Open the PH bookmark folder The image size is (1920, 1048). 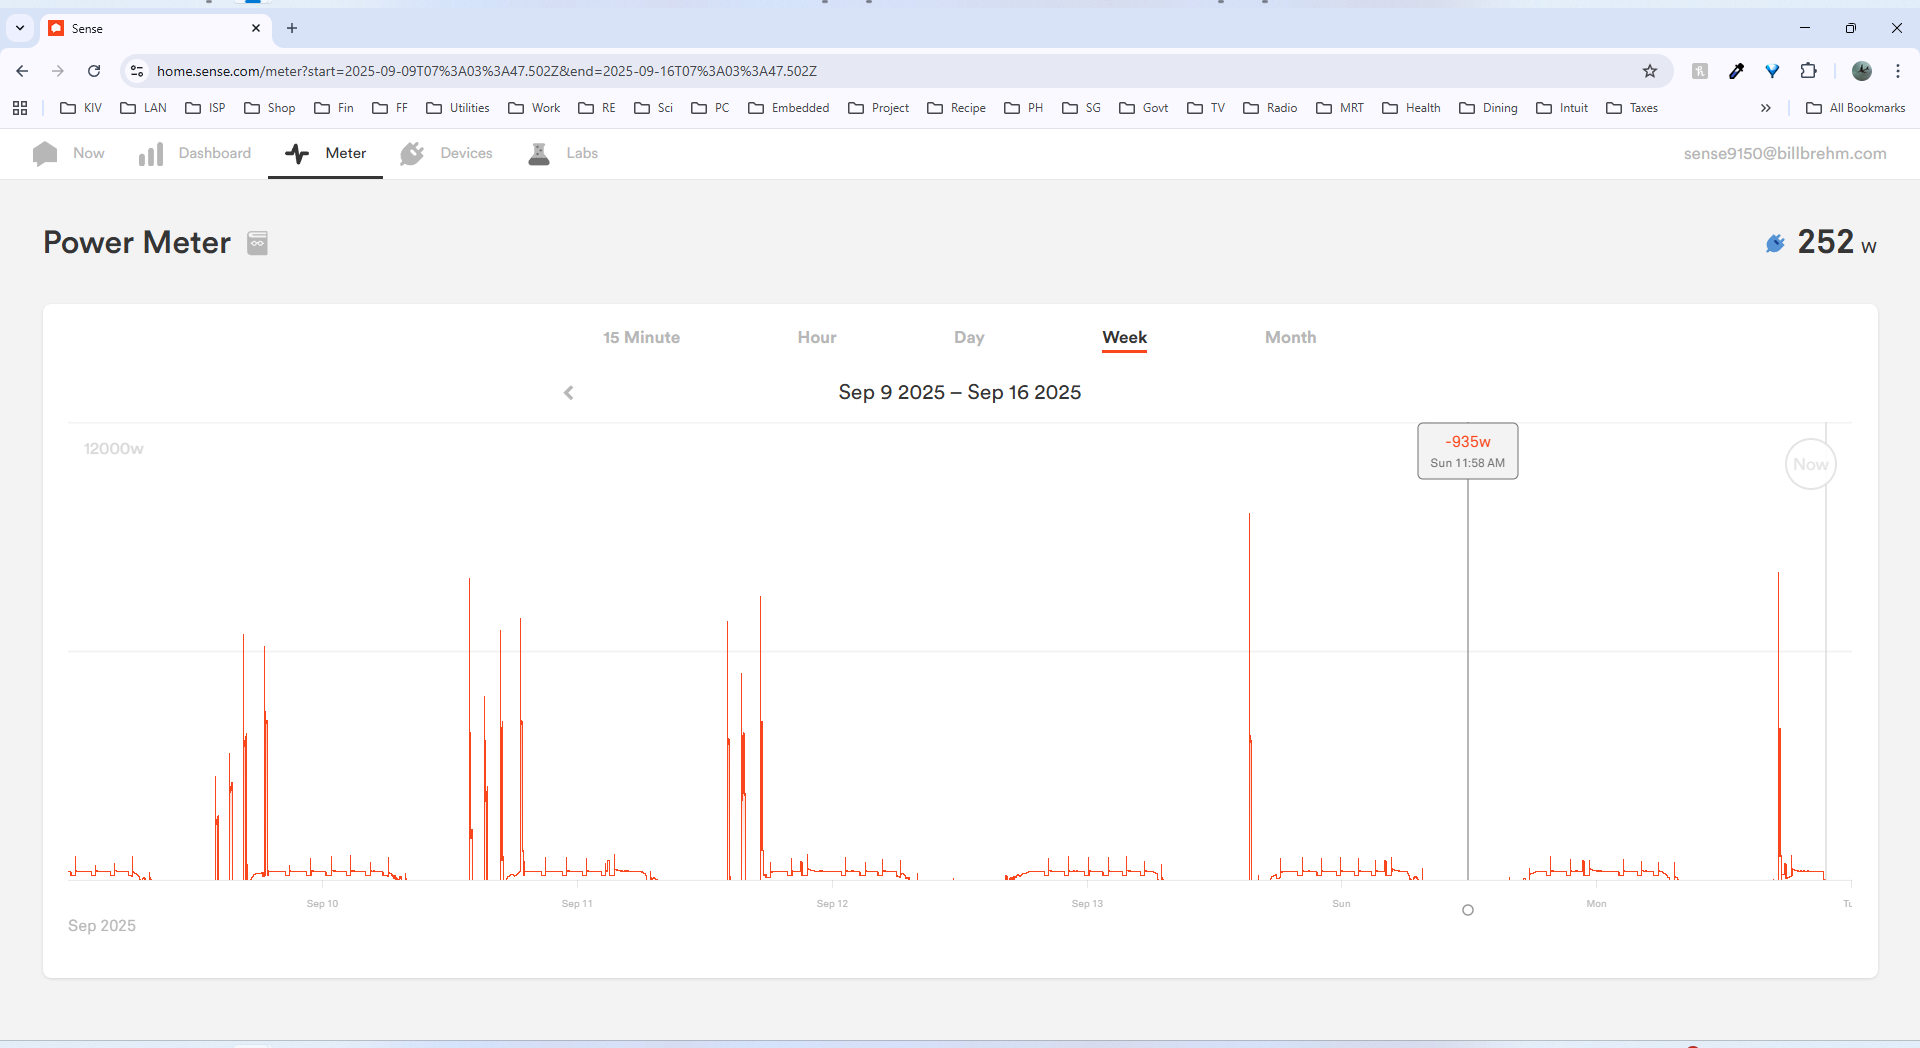click(1024, 108)
